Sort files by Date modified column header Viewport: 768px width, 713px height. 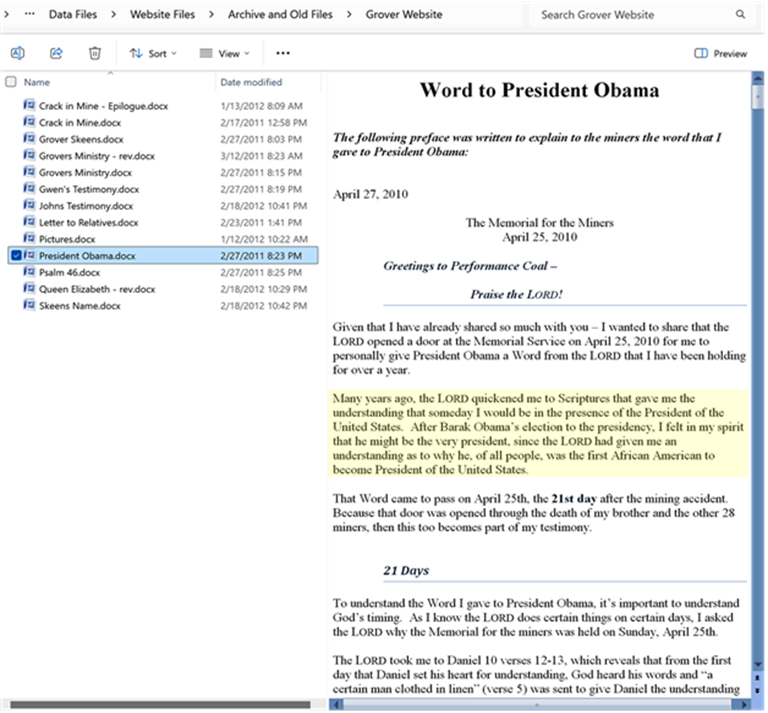point(251,82)
